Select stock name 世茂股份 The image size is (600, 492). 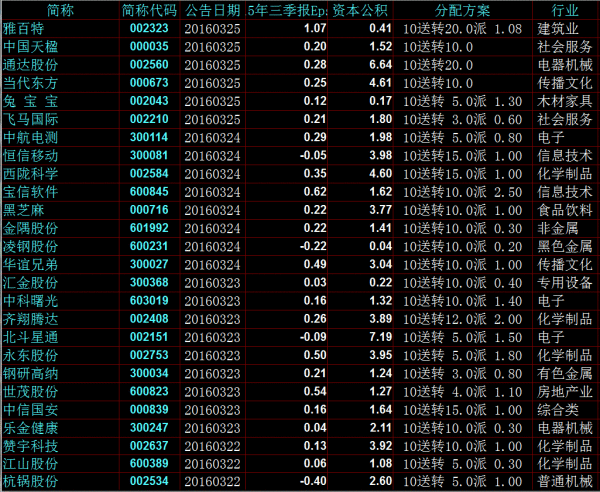[31, 392]
